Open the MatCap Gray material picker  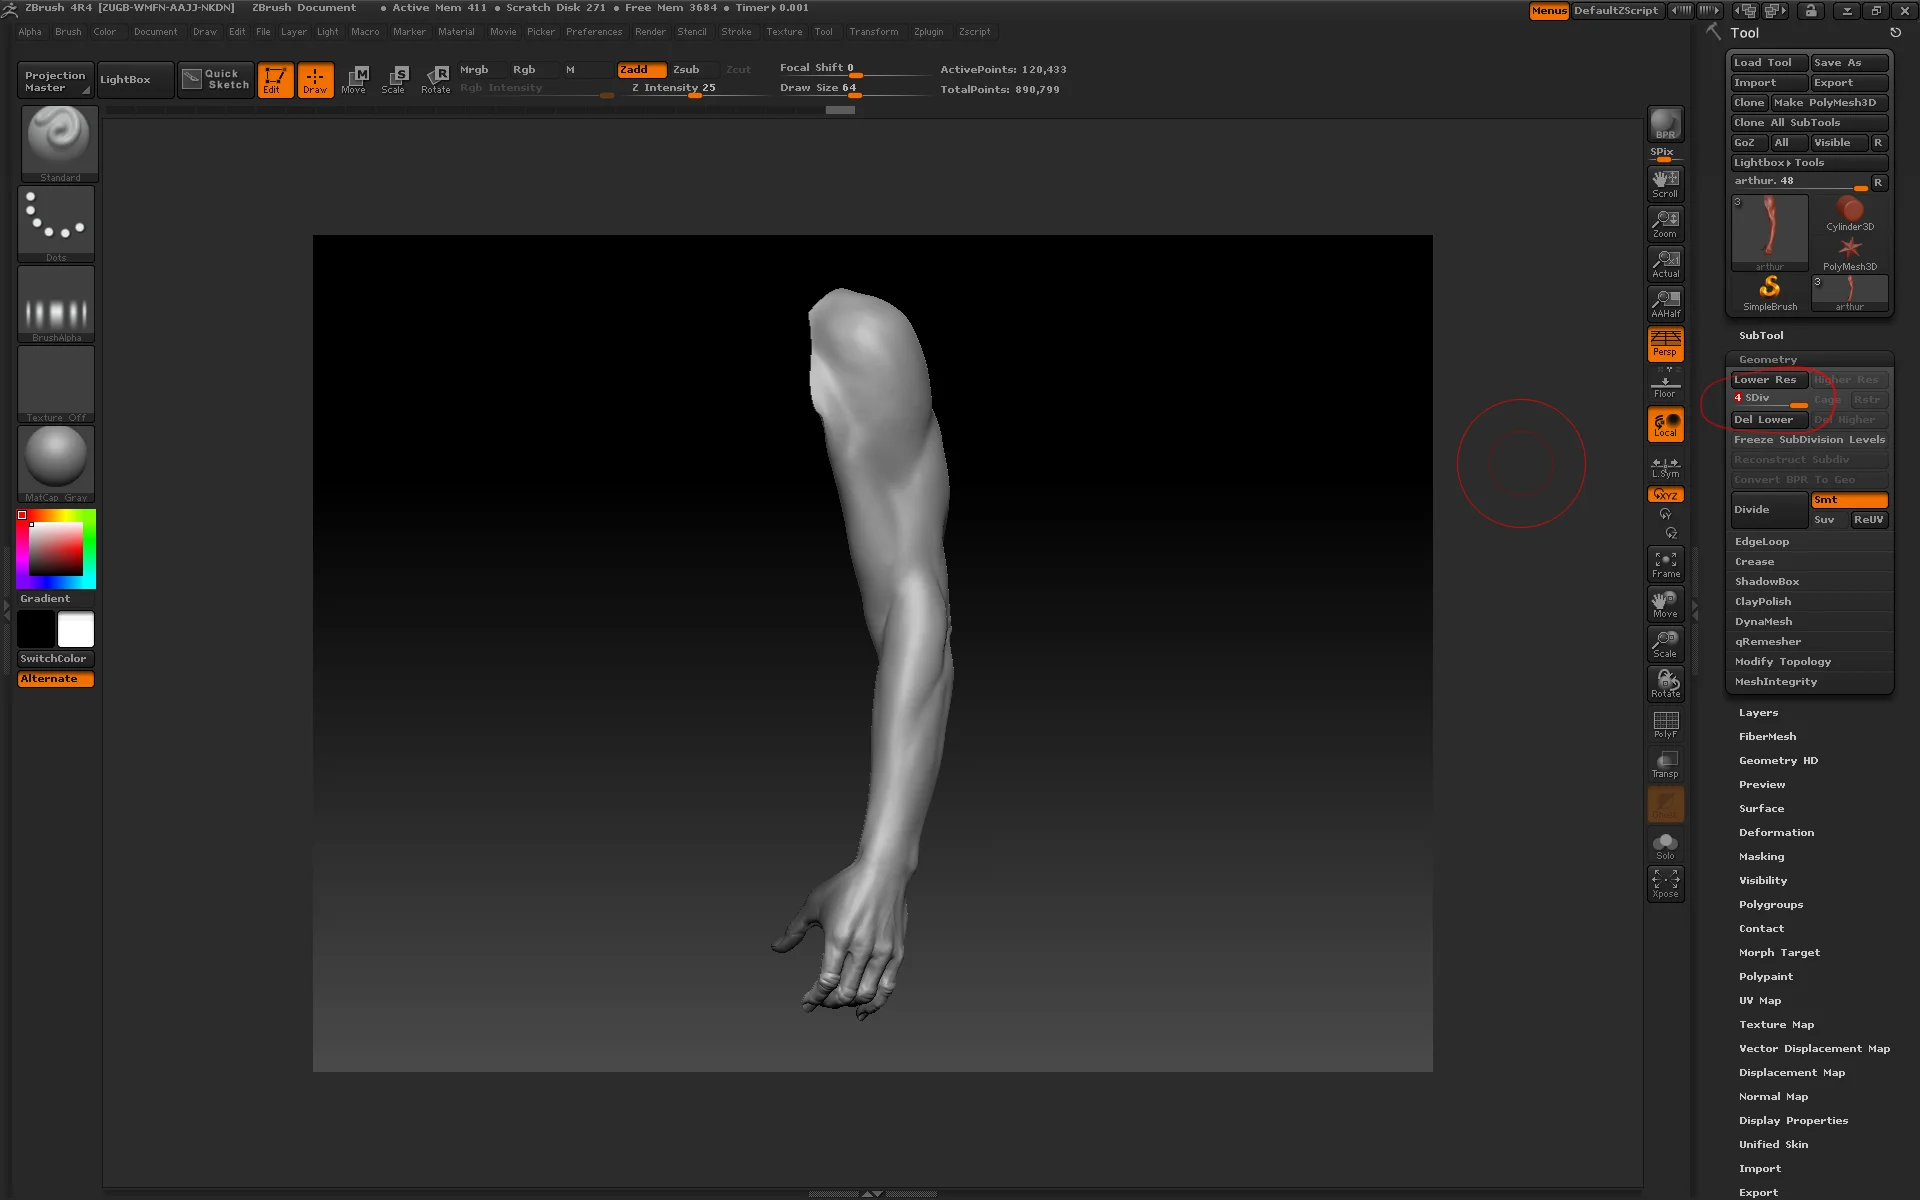(56, 464)
